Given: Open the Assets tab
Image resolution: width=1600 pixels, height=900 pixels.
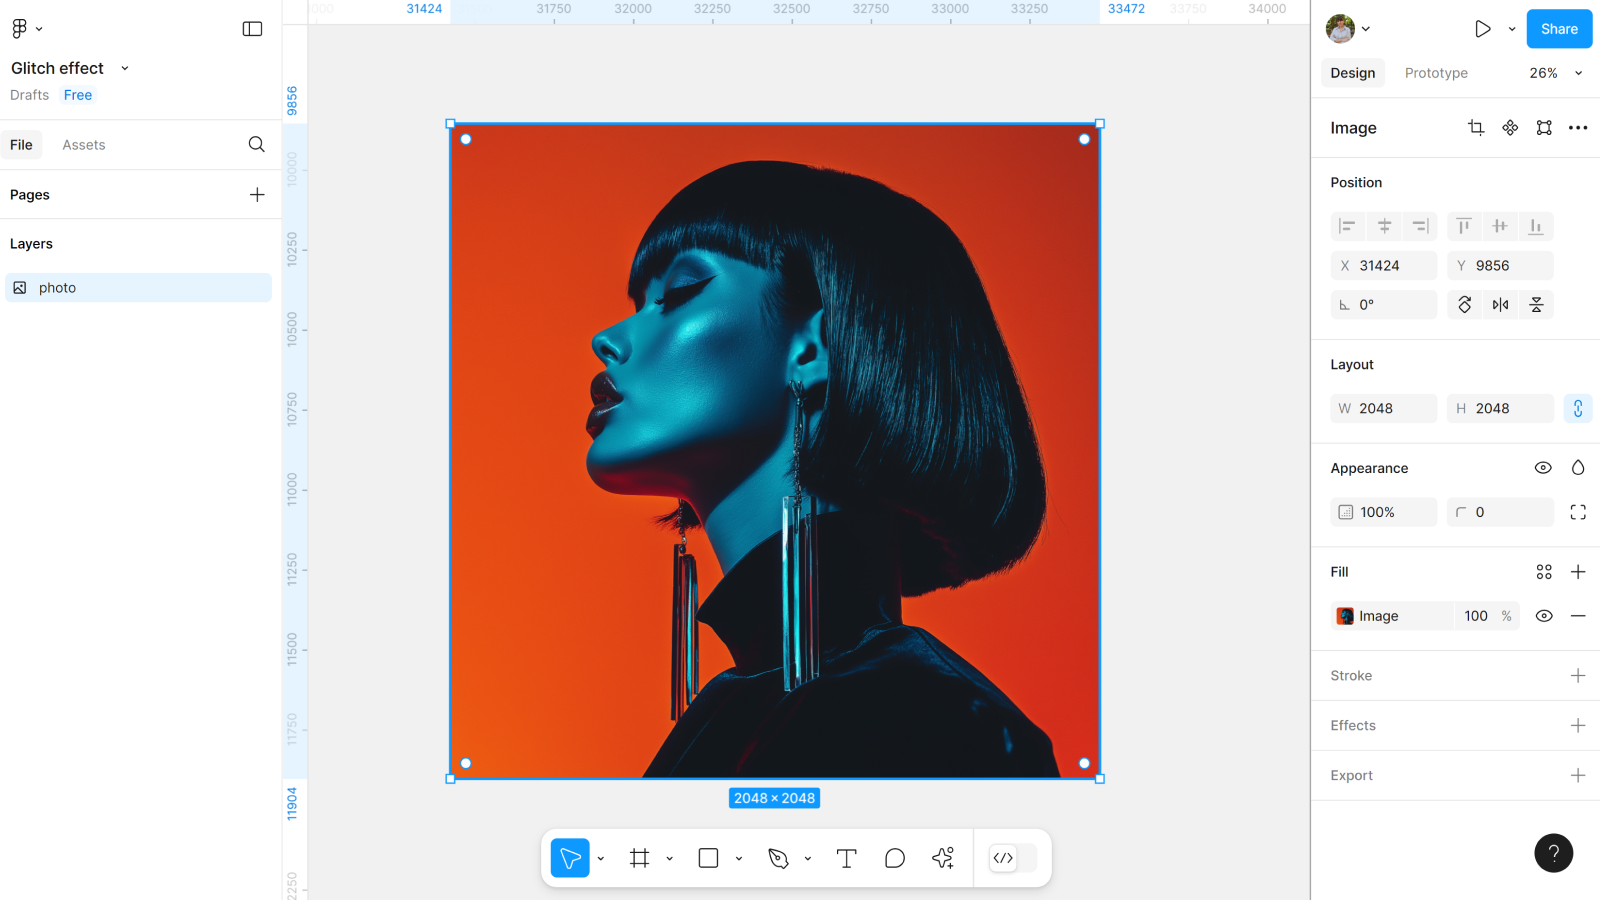Looking at the screenshot, I should point(84,145).
